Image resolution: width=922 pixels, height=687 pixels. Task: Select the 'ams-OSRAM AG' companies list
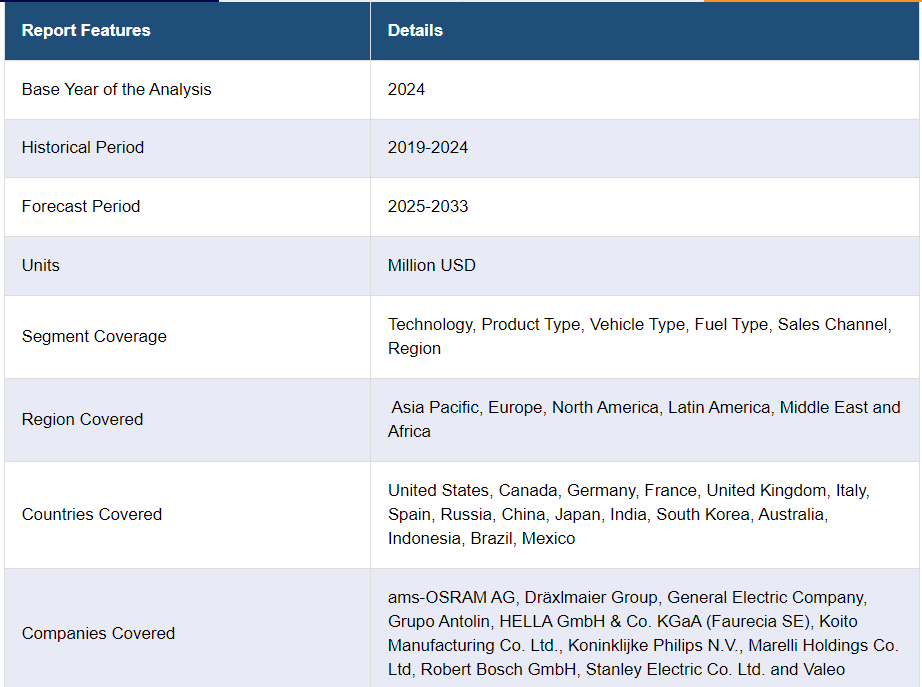pos(643,633)
